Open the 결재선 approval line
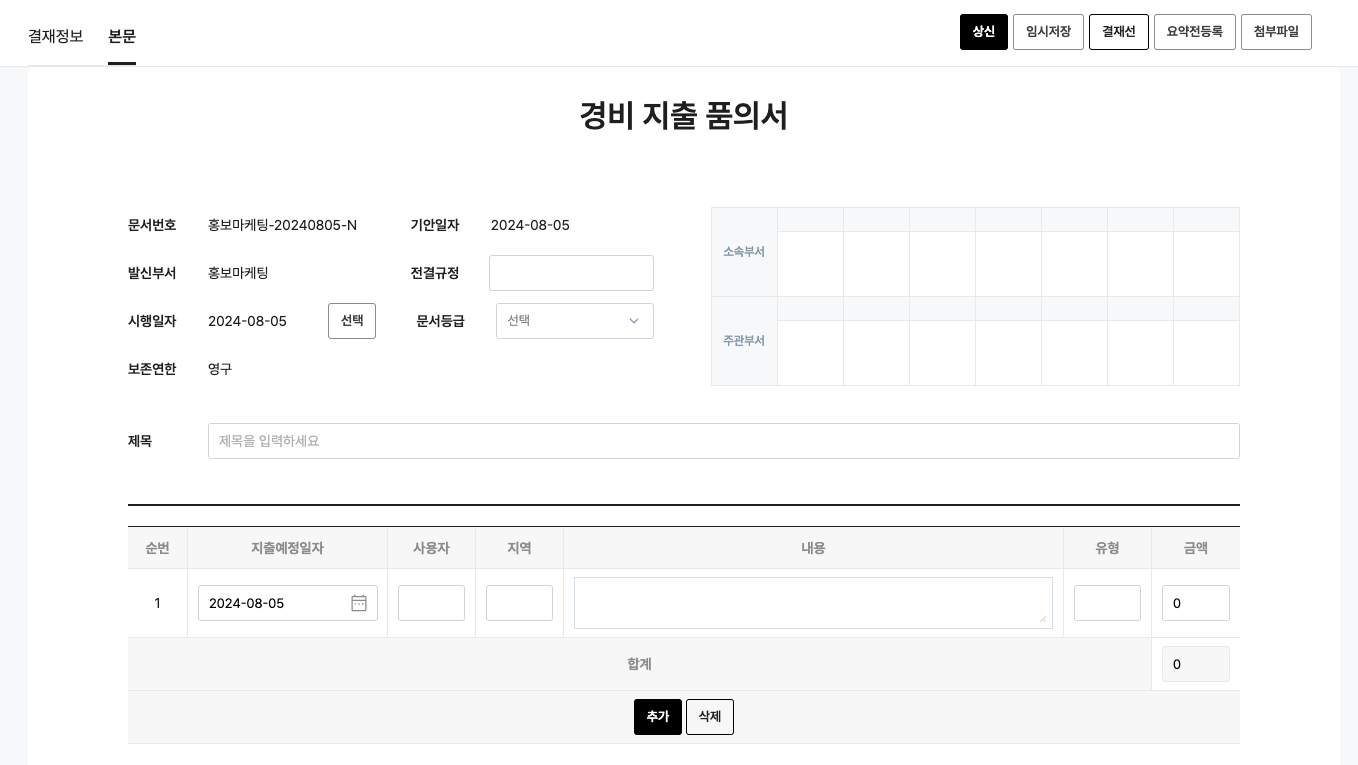The width and height of the screenshot is (1358, 765). coord(1118,32)
